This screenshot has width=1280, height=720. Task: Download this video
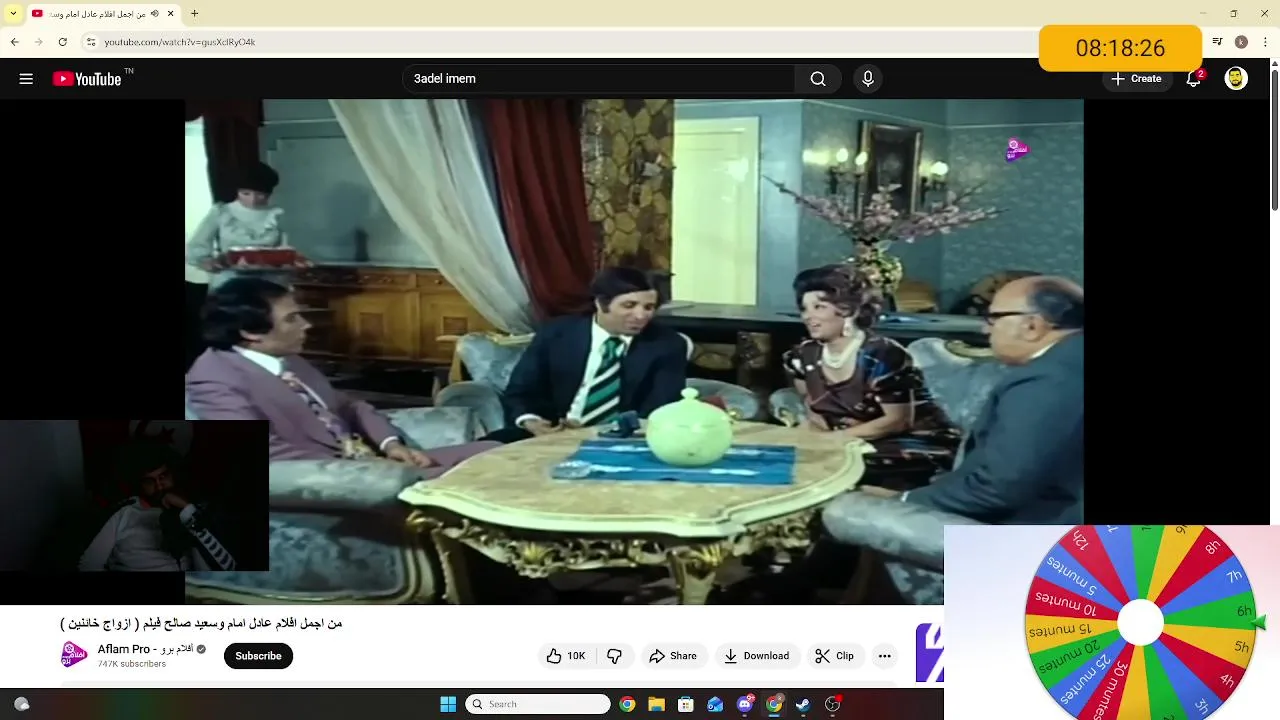757,656
